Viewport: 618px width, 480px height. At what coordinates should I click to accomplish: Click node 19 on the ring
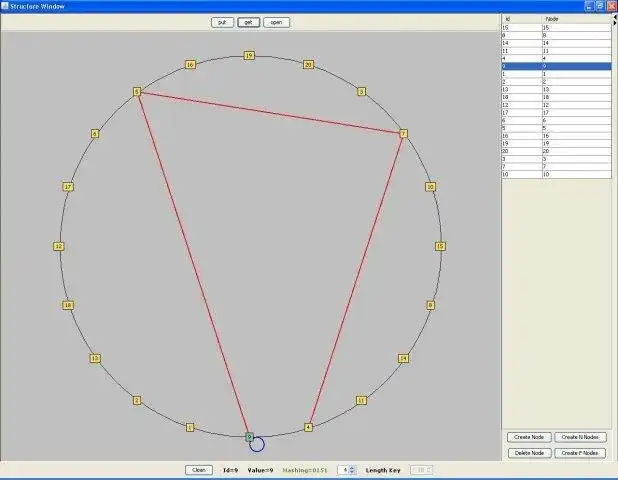(x=249, y=56)
